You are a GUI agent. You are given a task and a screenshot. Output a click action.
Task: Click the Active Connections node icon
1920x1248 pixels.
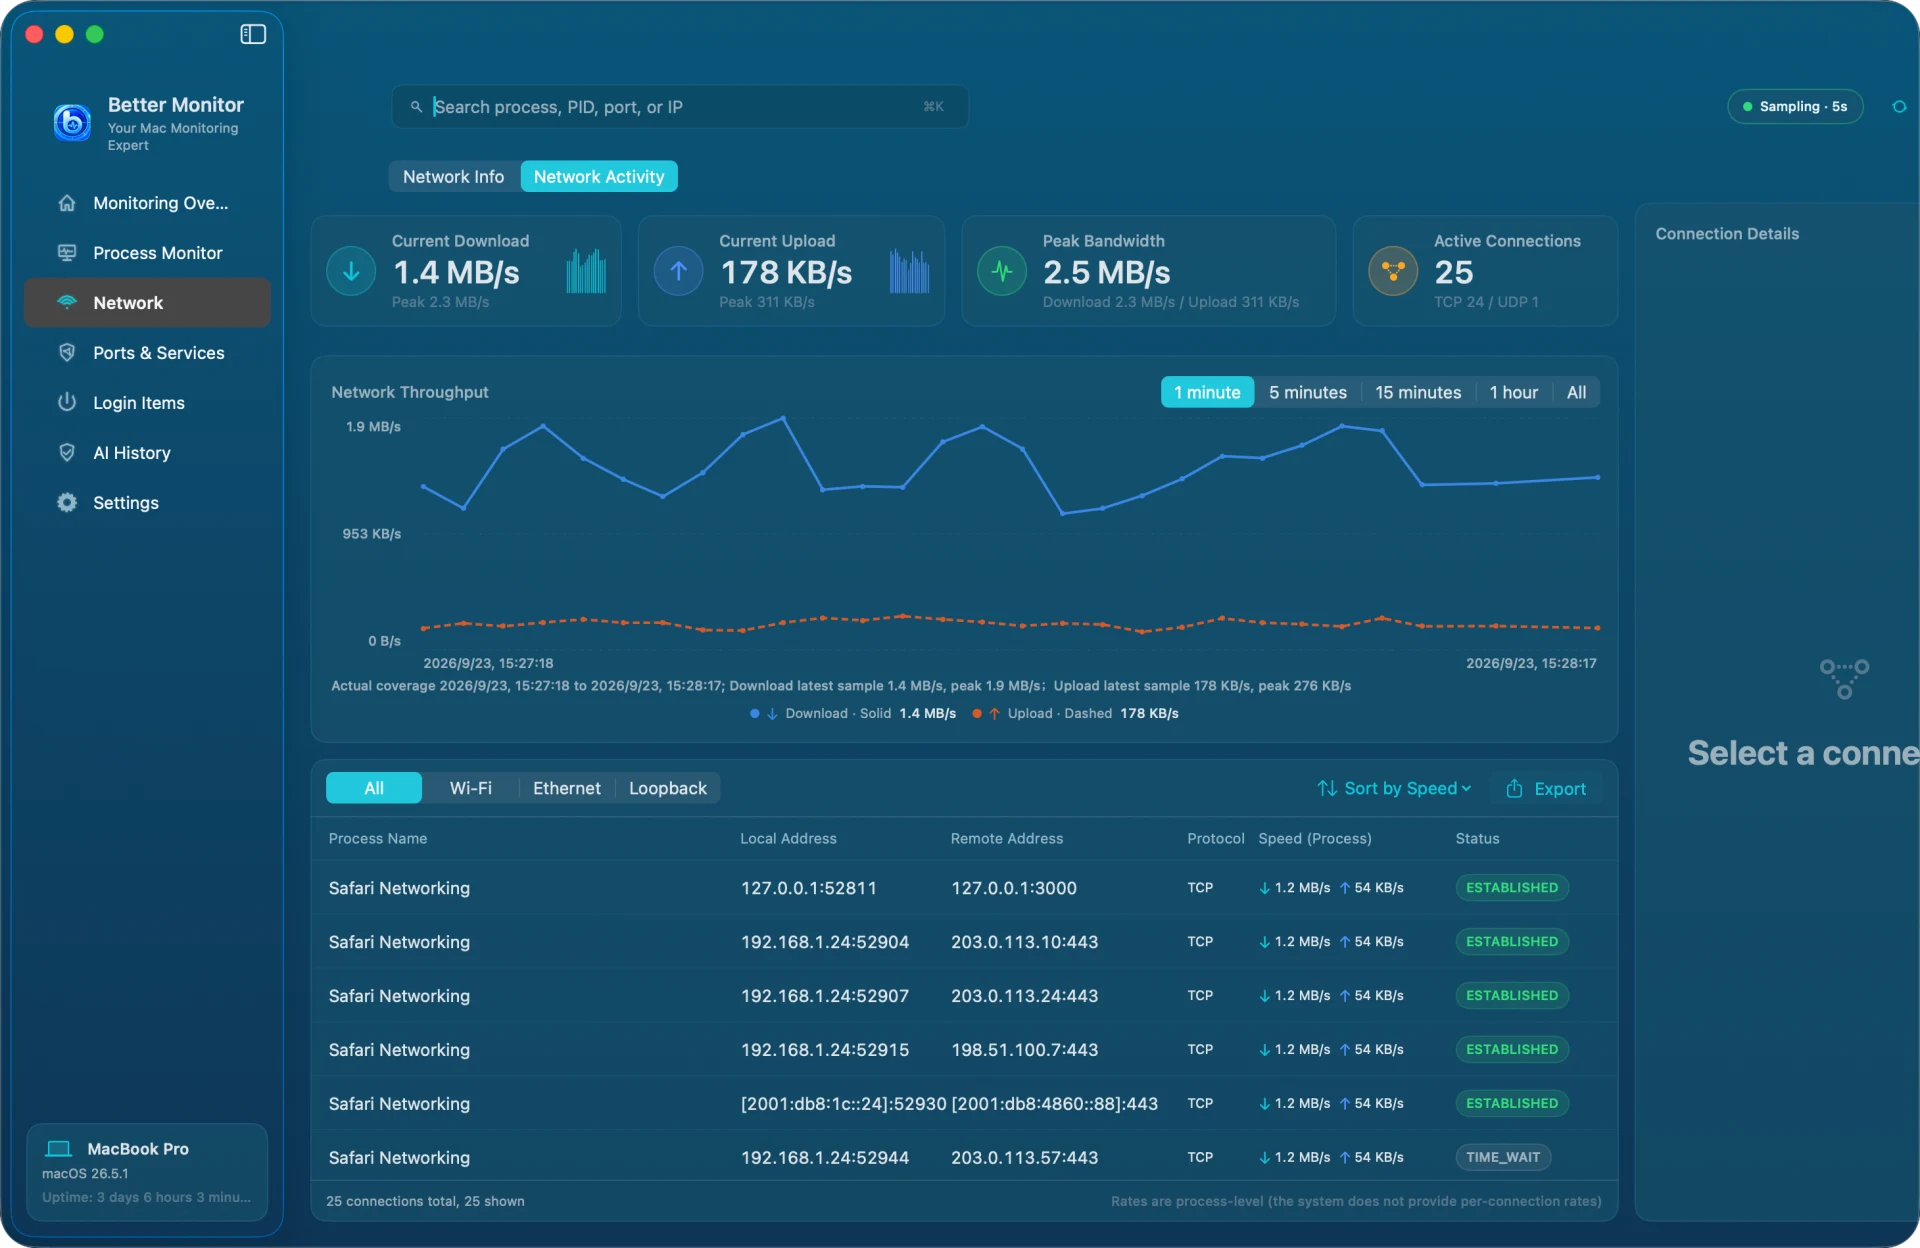click(1393, 271)
